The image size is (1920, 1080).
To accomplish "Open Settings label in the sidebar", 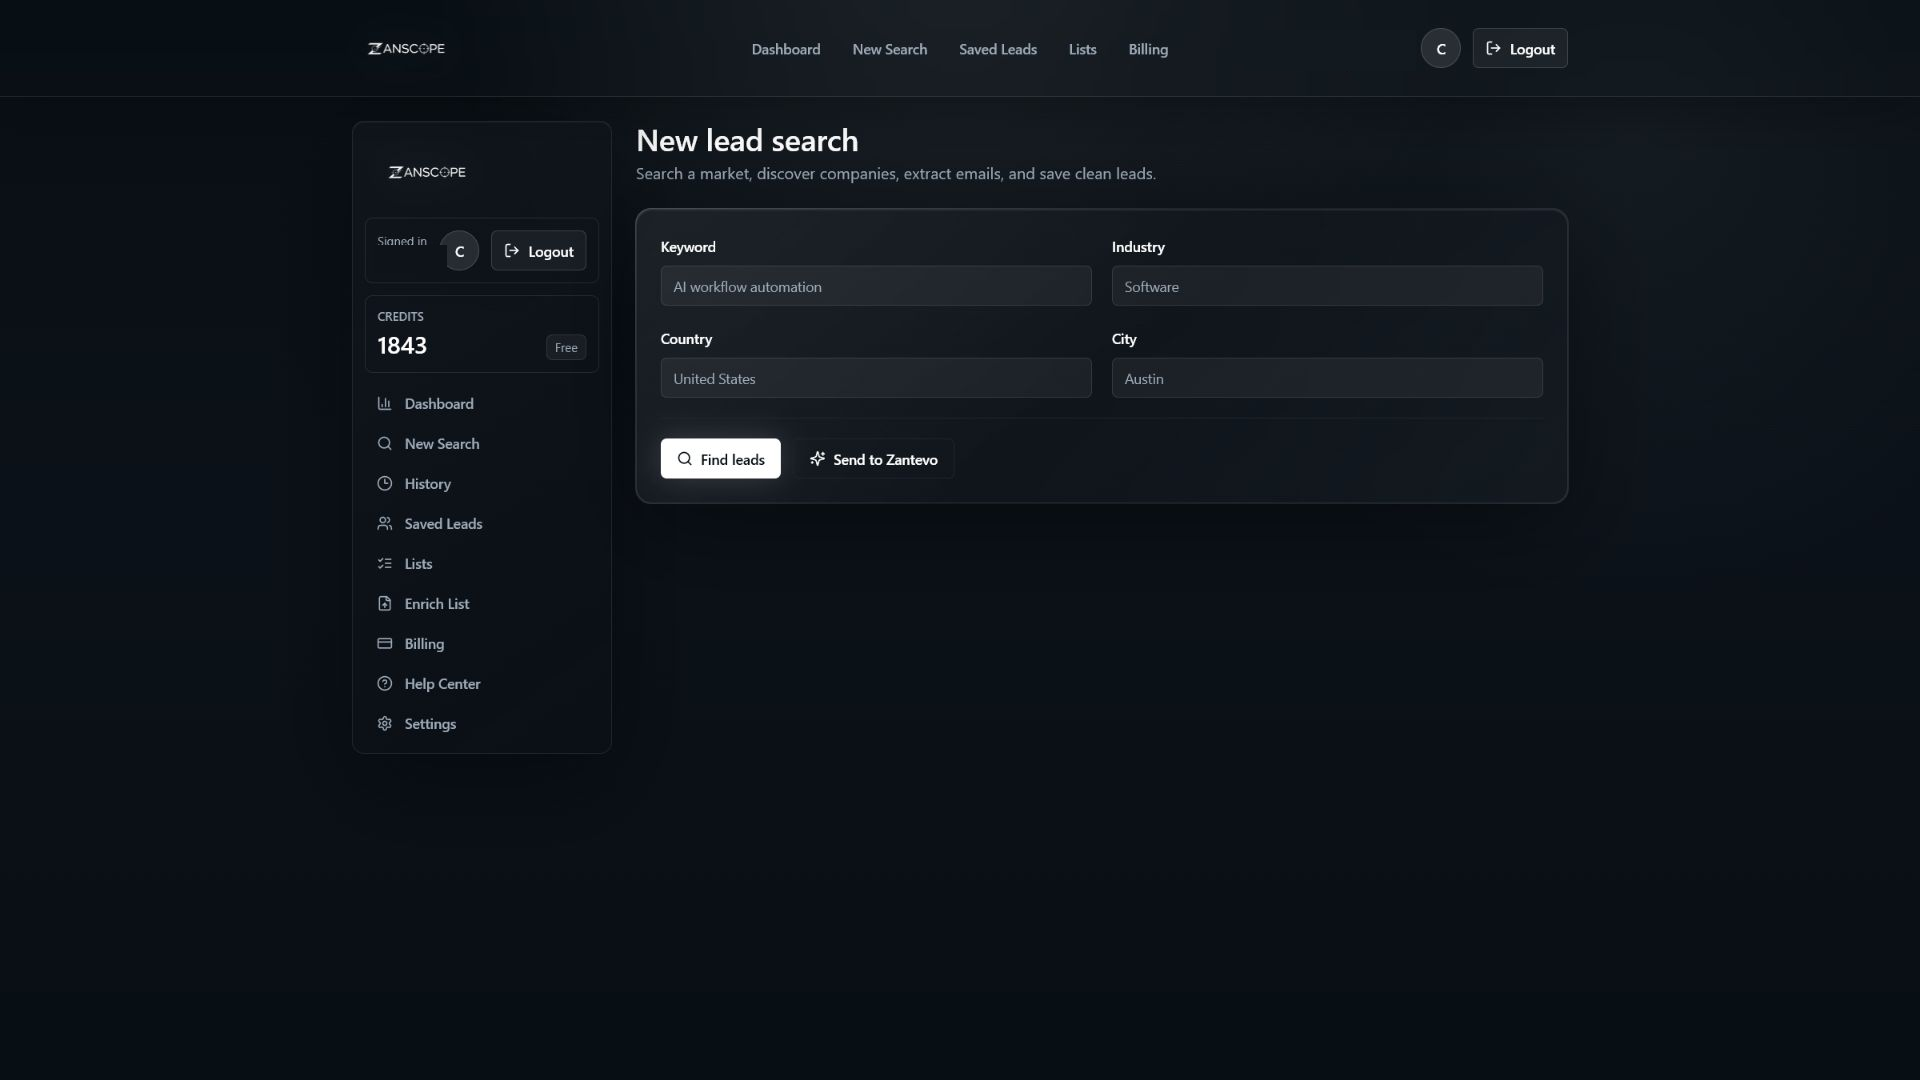I will pos(430,724).
